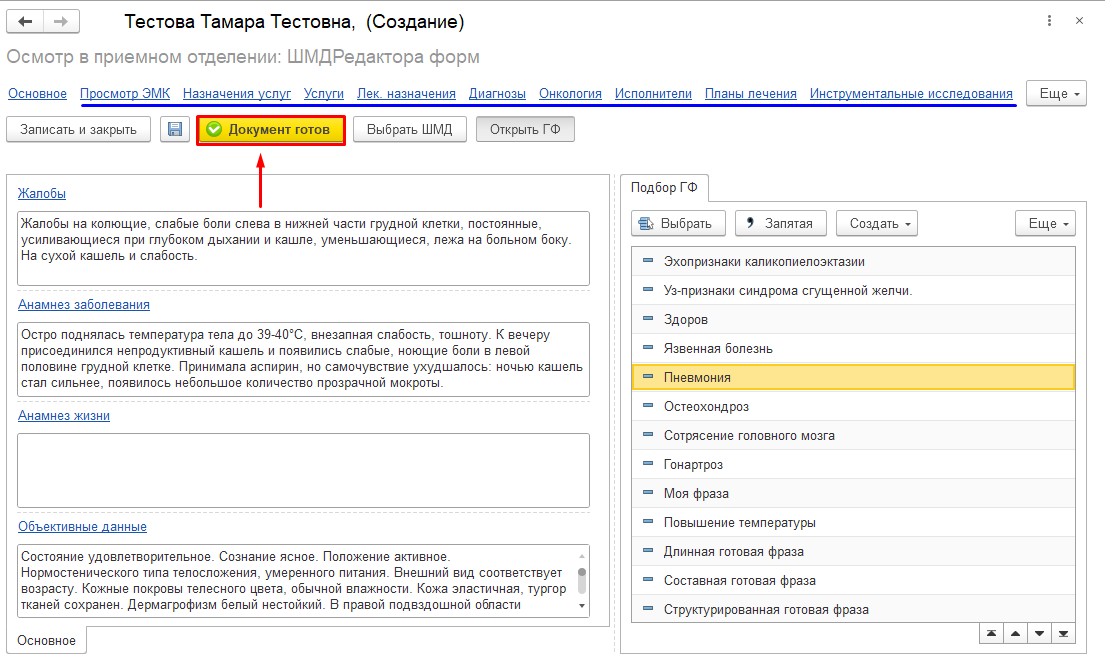Open the Еще dropdown in top navigation
The width and height of the screenshot is (1105, 660).
[x=1056, y=94]
